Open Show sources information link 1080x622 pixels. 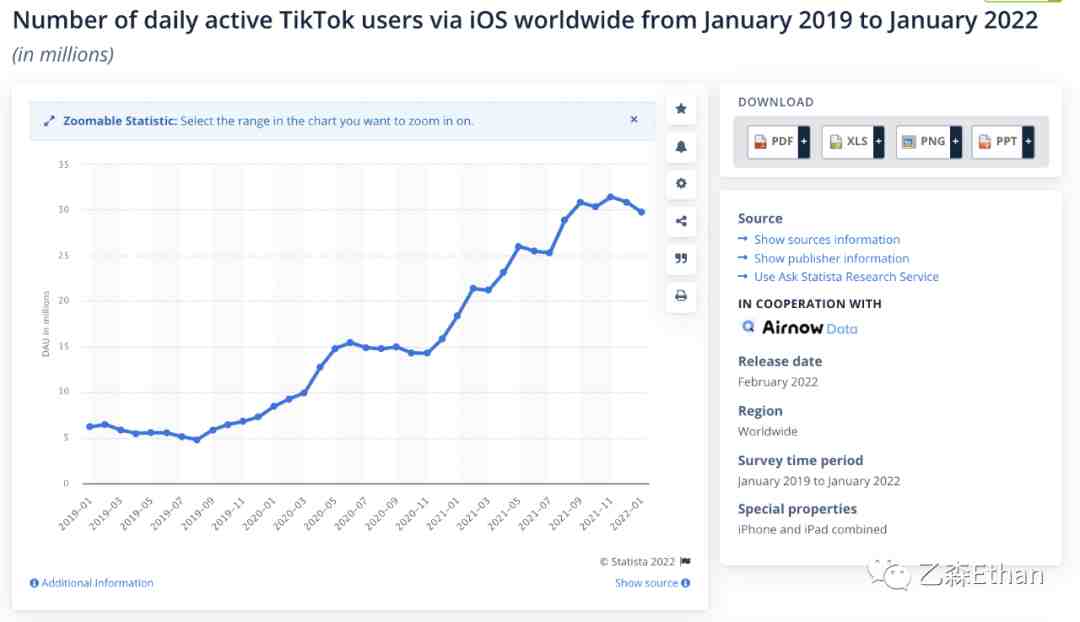[827, 240]
